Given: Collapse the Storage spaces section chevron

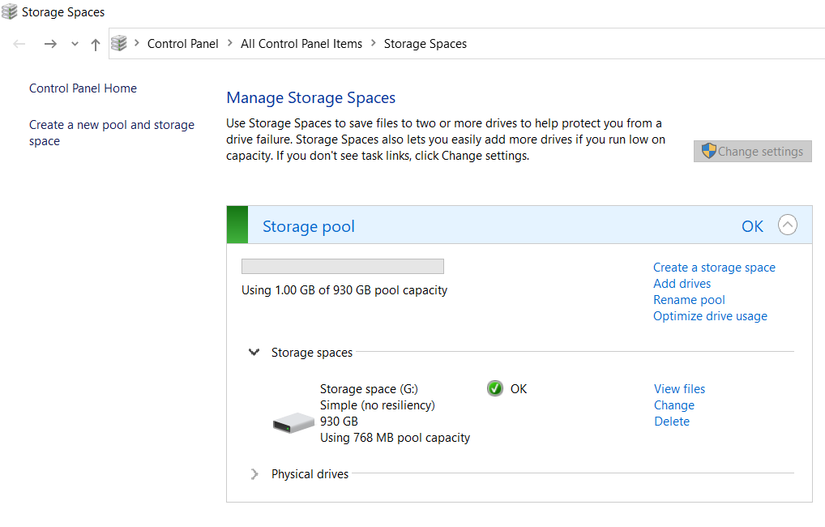Looking at the screenshot, I should click(254, 352).
